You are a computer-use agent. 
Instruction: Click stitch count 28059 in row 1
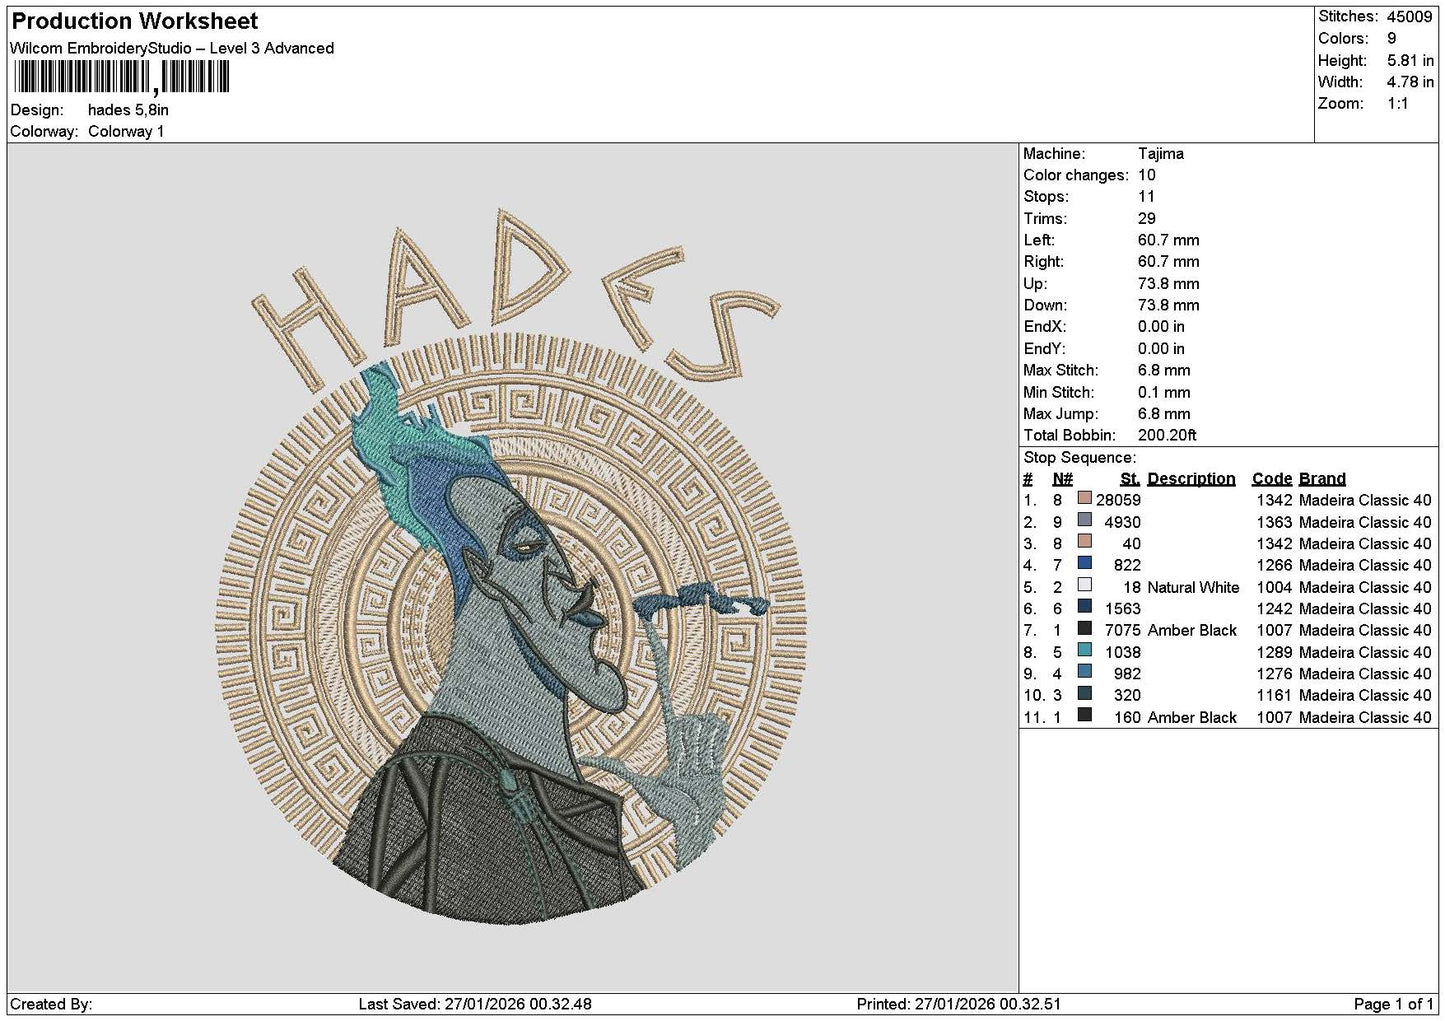tap(1118, 500)
